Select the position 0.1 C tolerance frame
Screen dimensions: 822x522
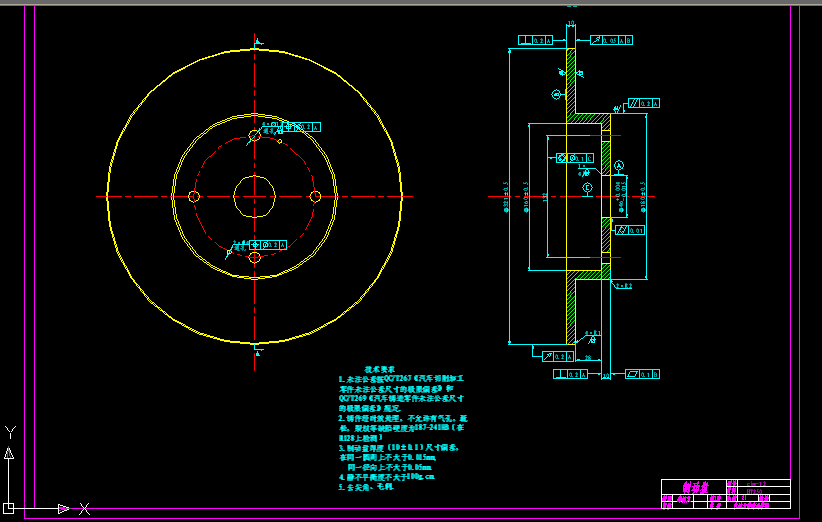(x=575, y=158)
